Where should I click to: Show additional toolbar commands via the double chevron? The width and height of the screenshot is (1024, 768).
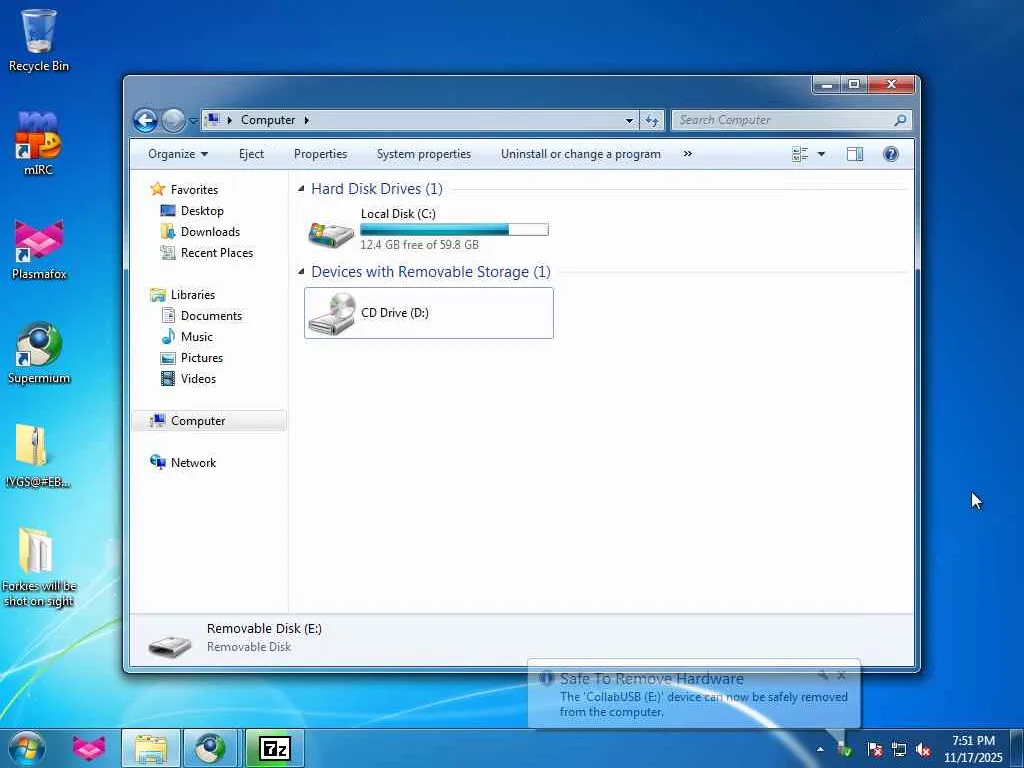(688, 154)
